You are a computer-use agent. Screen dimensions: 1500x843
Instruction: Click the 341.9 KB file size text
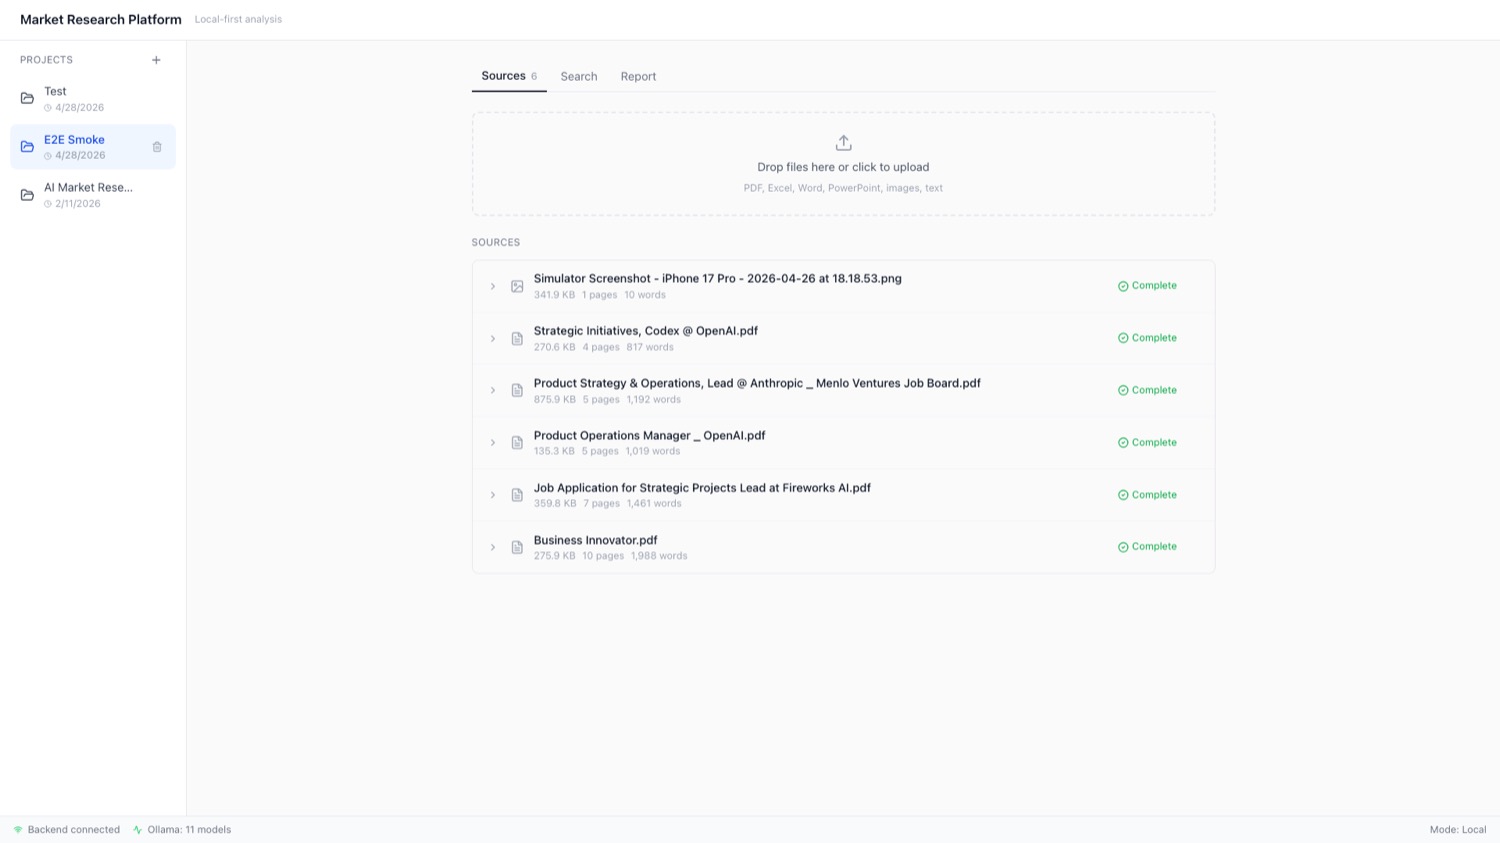click(554, 295)
